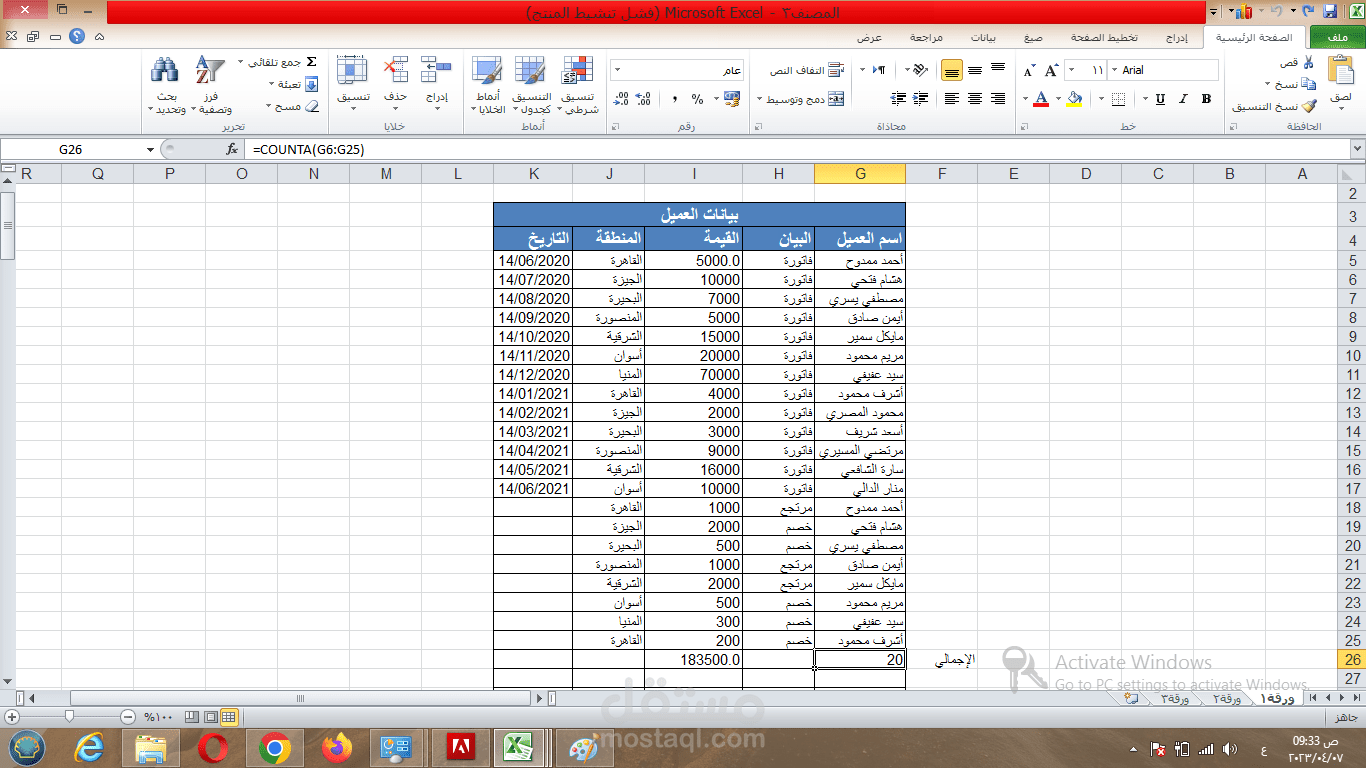The width and height of the screenshot is (1366, 768).
Task: Click the zoom out minus button
Action: [x=127, y=717]
